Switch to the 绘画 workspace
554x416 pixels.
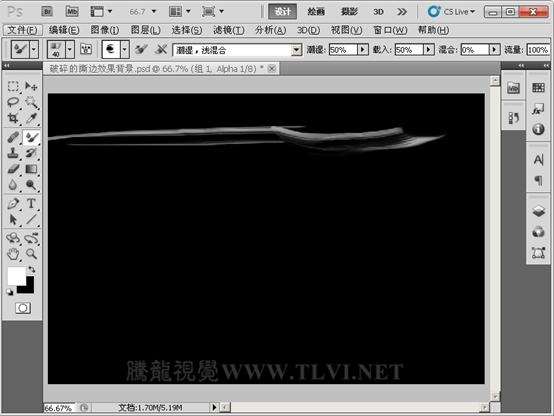[x=316, y=12]
